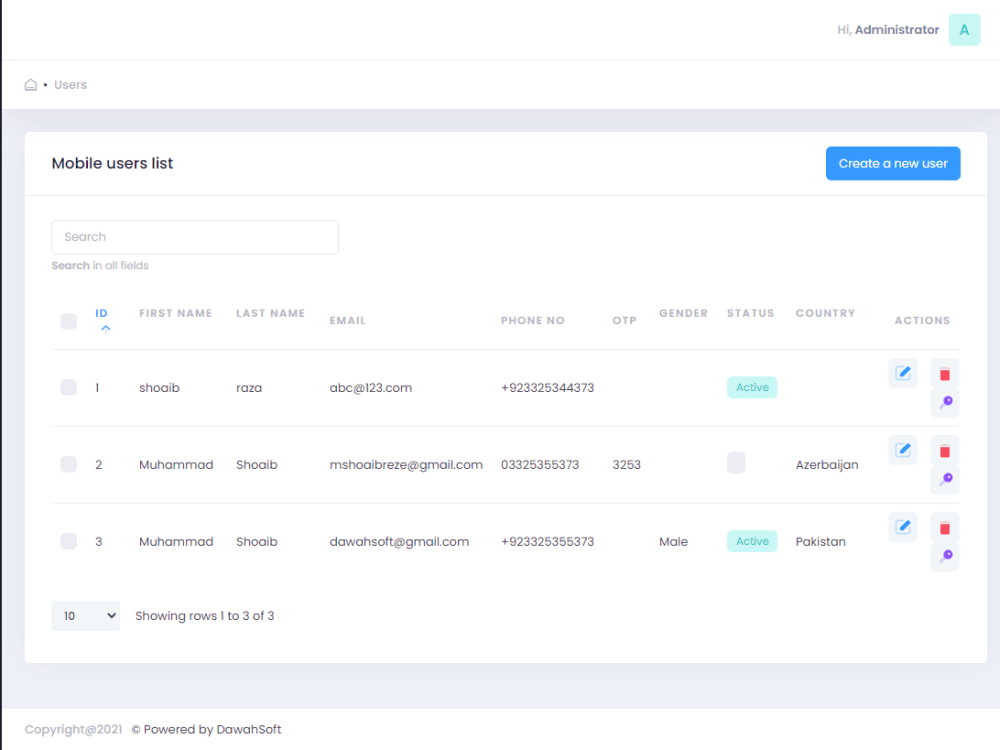Viewport: 1000px width, 750px height.
Task: Select the checkbox for user ID 1
Action: pyautogui.click(x=68, y=387)
